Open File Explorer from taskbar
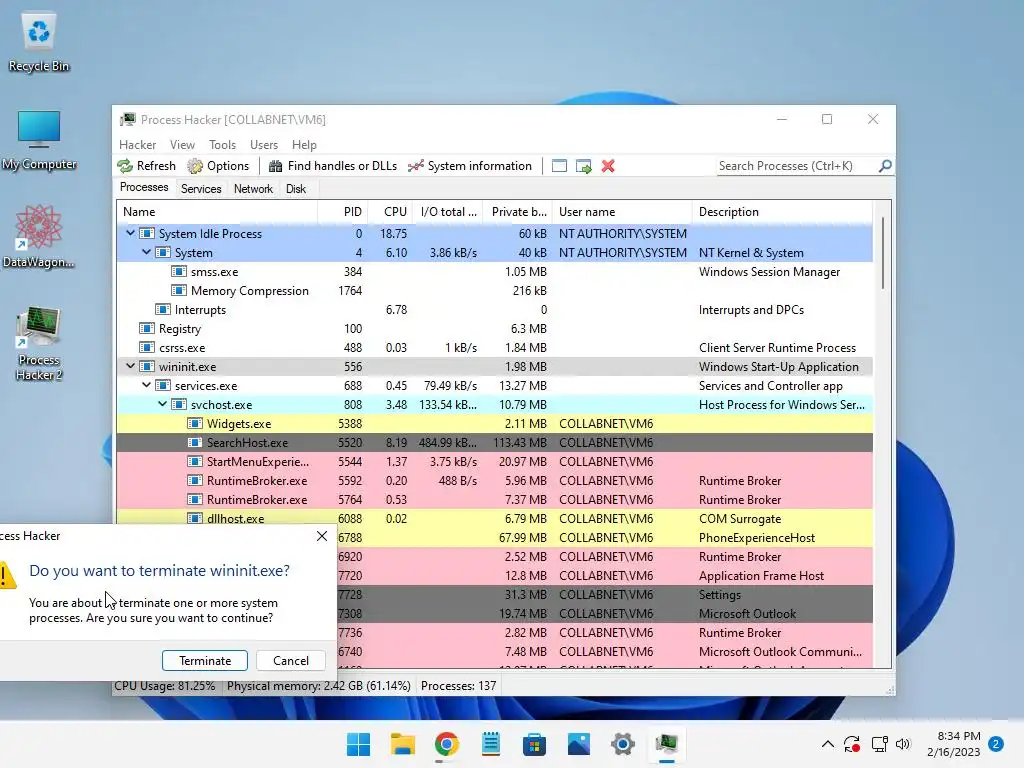 point(402,744)
